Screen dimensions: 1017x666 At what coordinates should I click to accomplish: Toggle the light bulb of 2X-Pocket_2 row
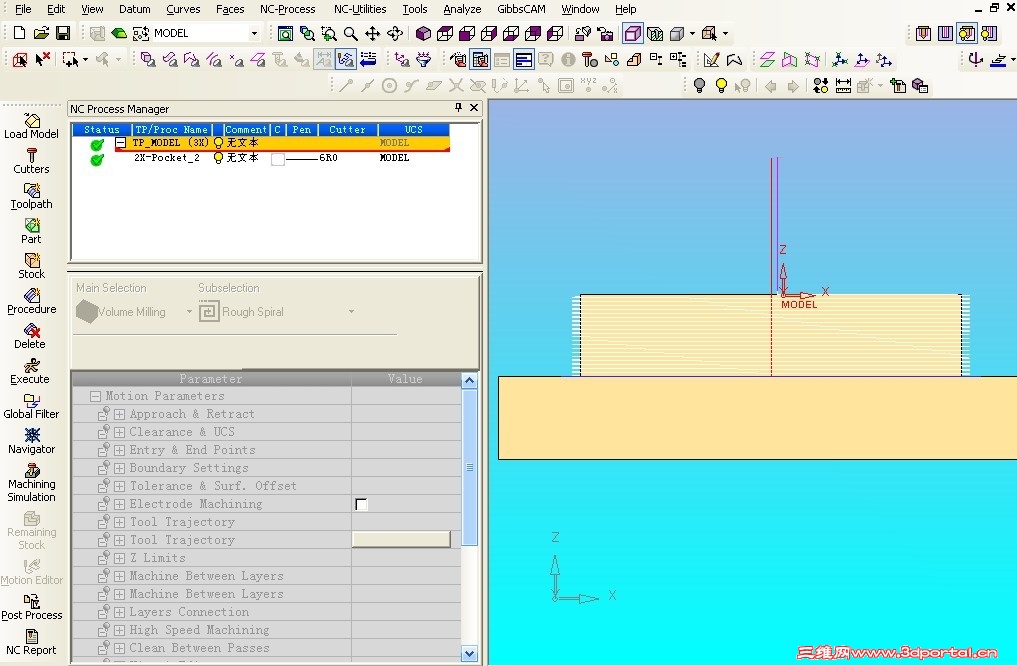tap(219, 158)
